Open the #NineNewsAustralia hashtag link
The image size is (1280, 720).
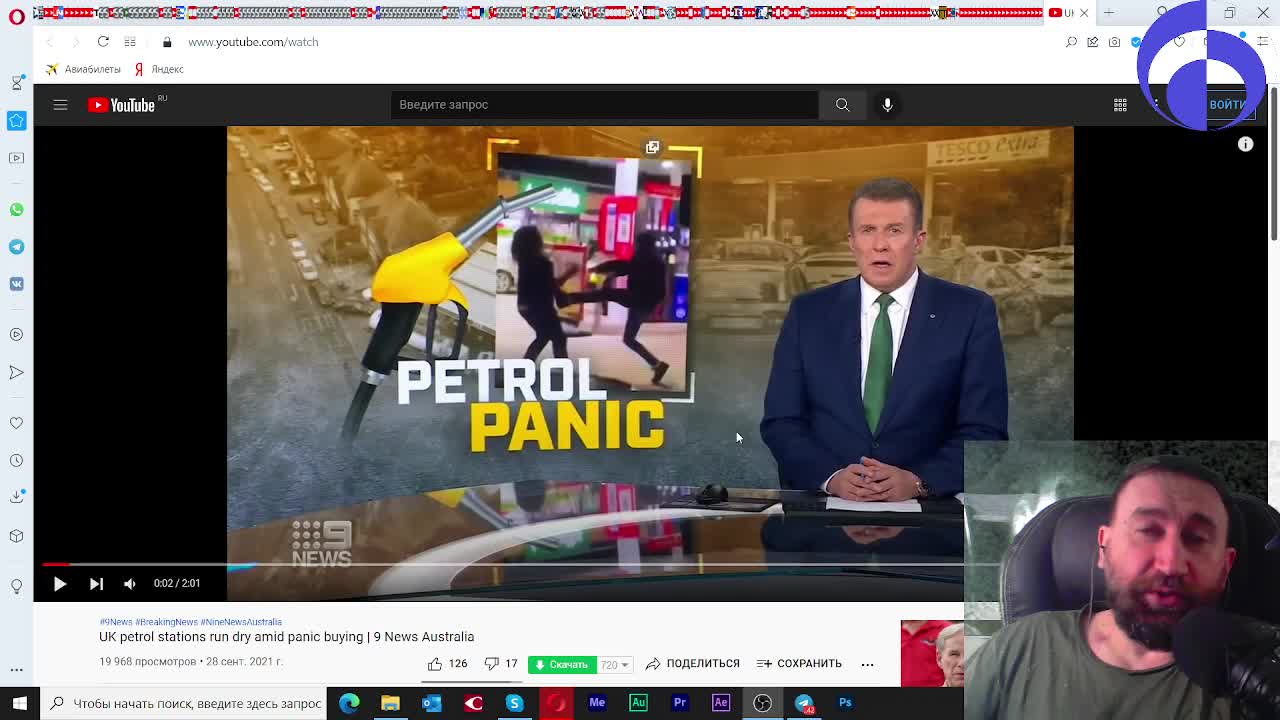241,622
